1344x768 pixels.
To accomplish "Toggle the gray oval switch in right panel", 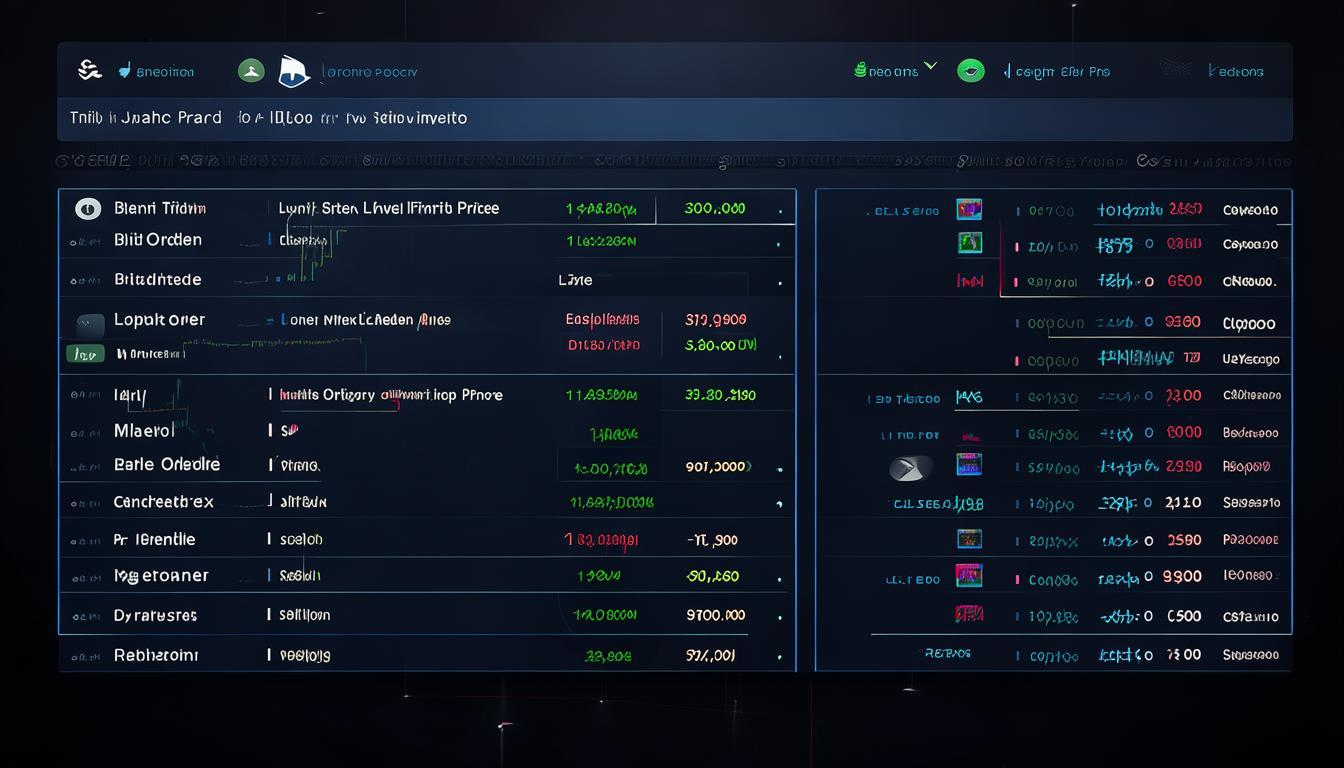I will 910,467.
